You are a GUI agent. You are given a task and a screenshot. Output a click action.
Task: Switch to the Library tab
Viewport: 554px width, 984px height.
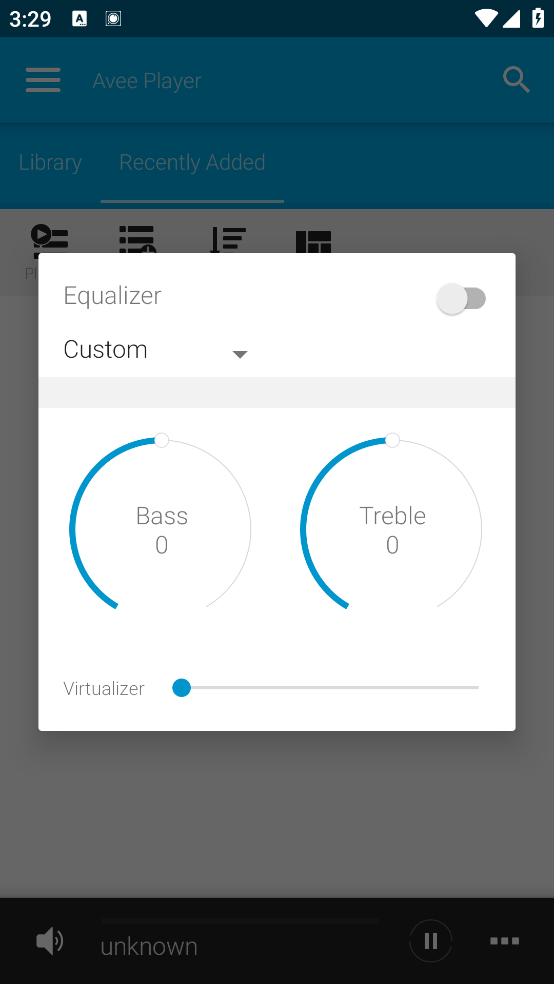50,163
